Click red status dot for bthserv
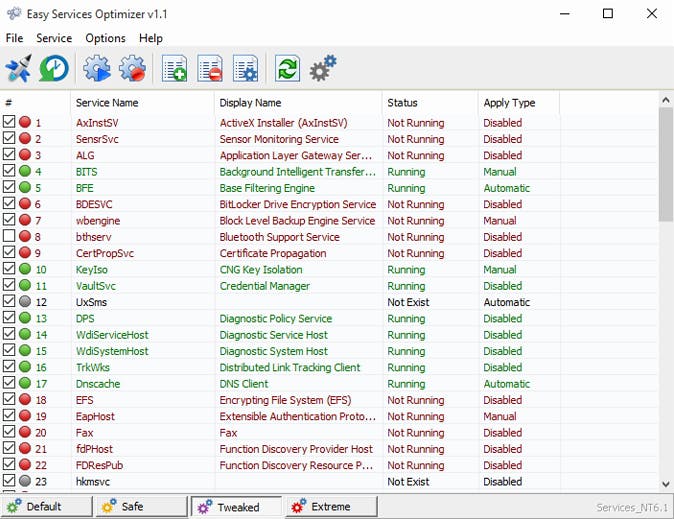 [x=25, y=236]
